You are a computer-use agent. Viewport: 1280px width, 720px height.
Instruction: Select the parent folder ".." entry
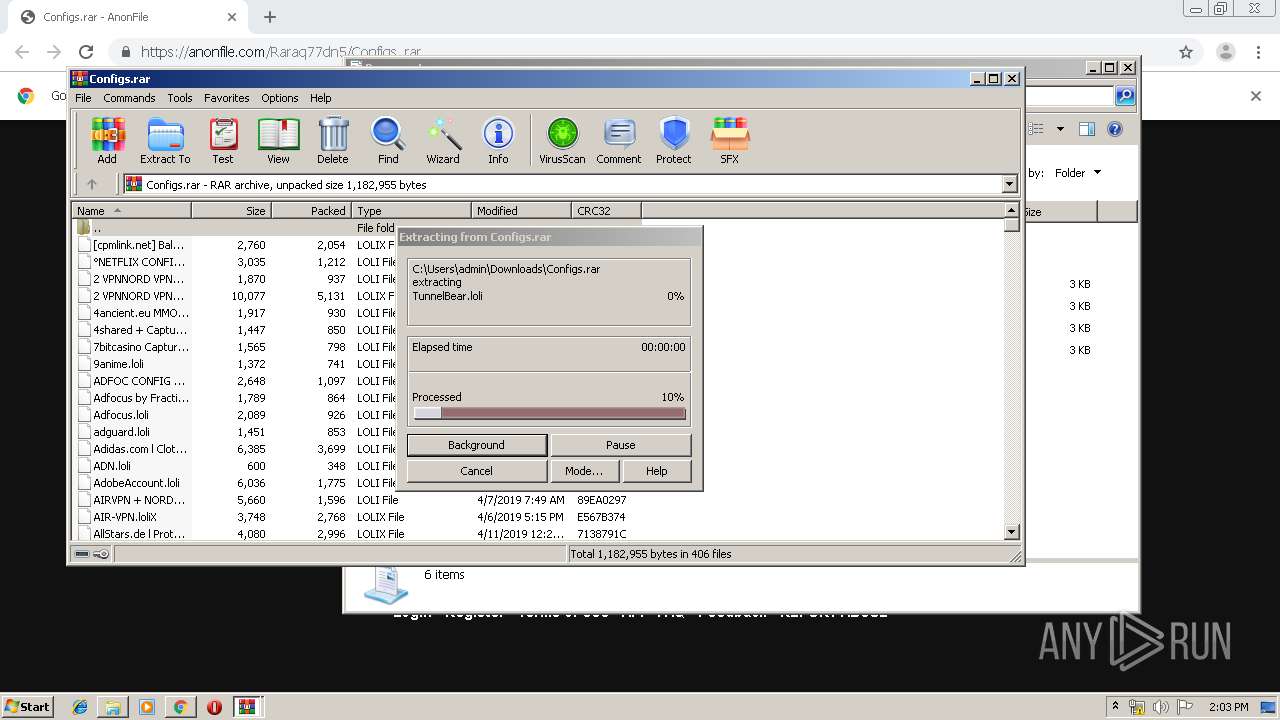point(97,228)
